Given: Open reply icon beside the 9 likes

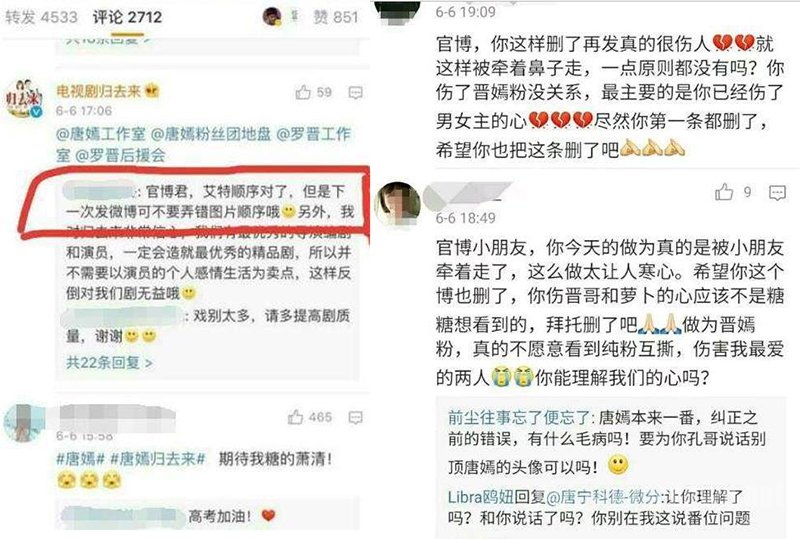Looking at the screenshot, I should 777,192.
